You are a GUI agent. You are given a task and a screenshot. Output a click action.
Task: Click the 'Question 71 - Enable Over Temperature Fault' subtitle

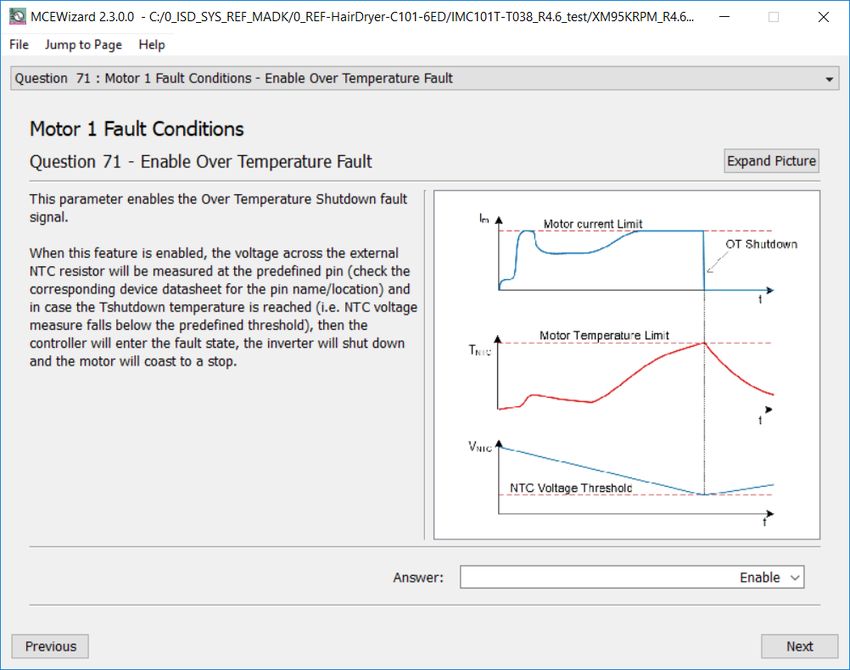(201, 162)
